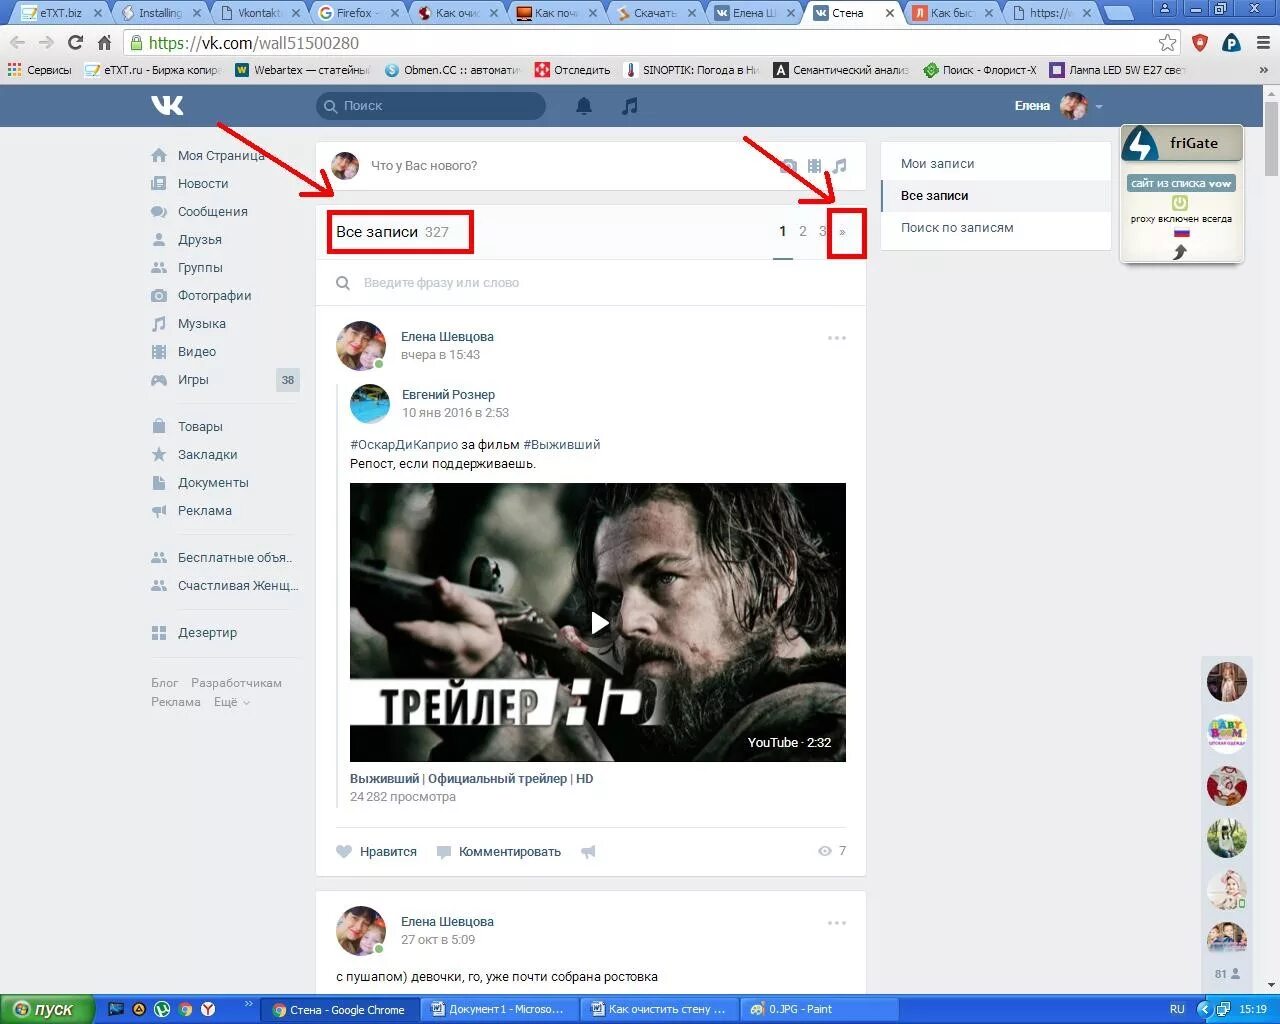Click hashtag #Выживший
Screen dimensions: 1280x1024
click(x=562, y=444)
